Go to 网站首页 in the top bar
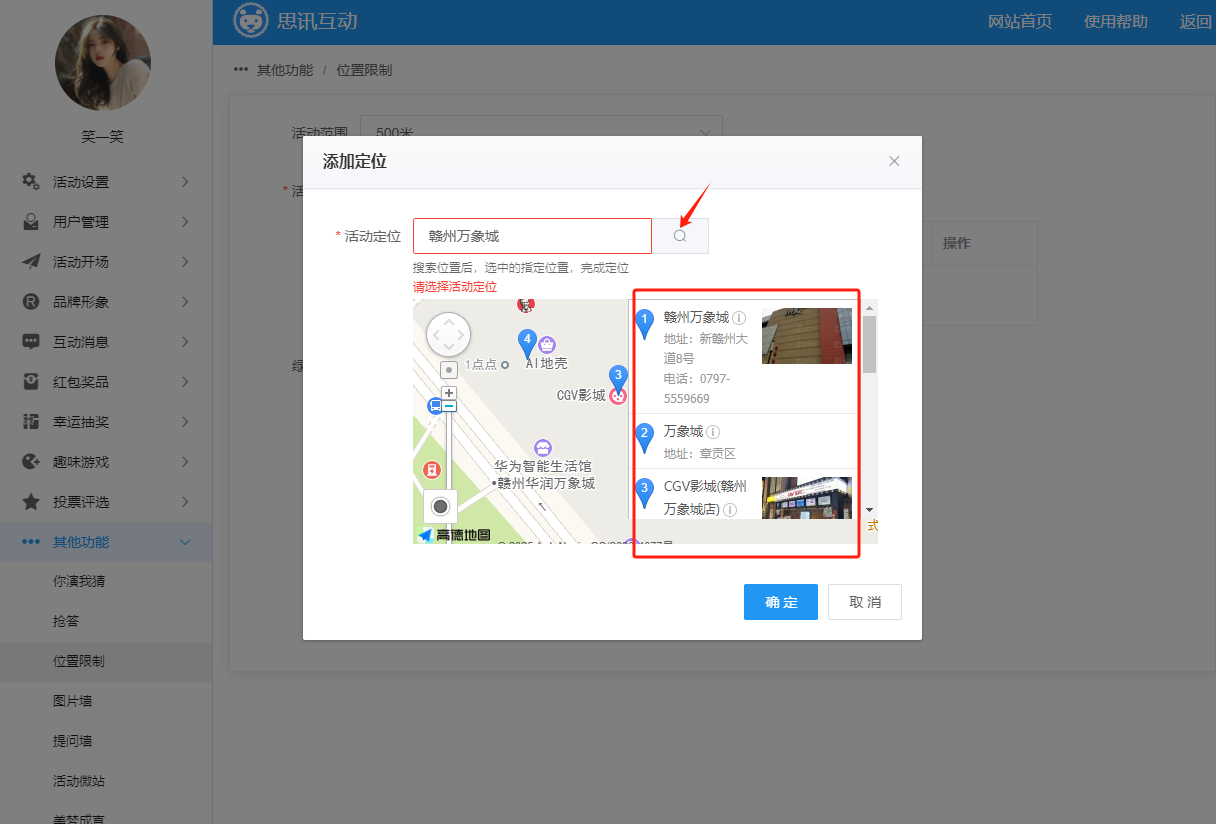Viewport: 1216px width, 824px height. pos(1020,22)
